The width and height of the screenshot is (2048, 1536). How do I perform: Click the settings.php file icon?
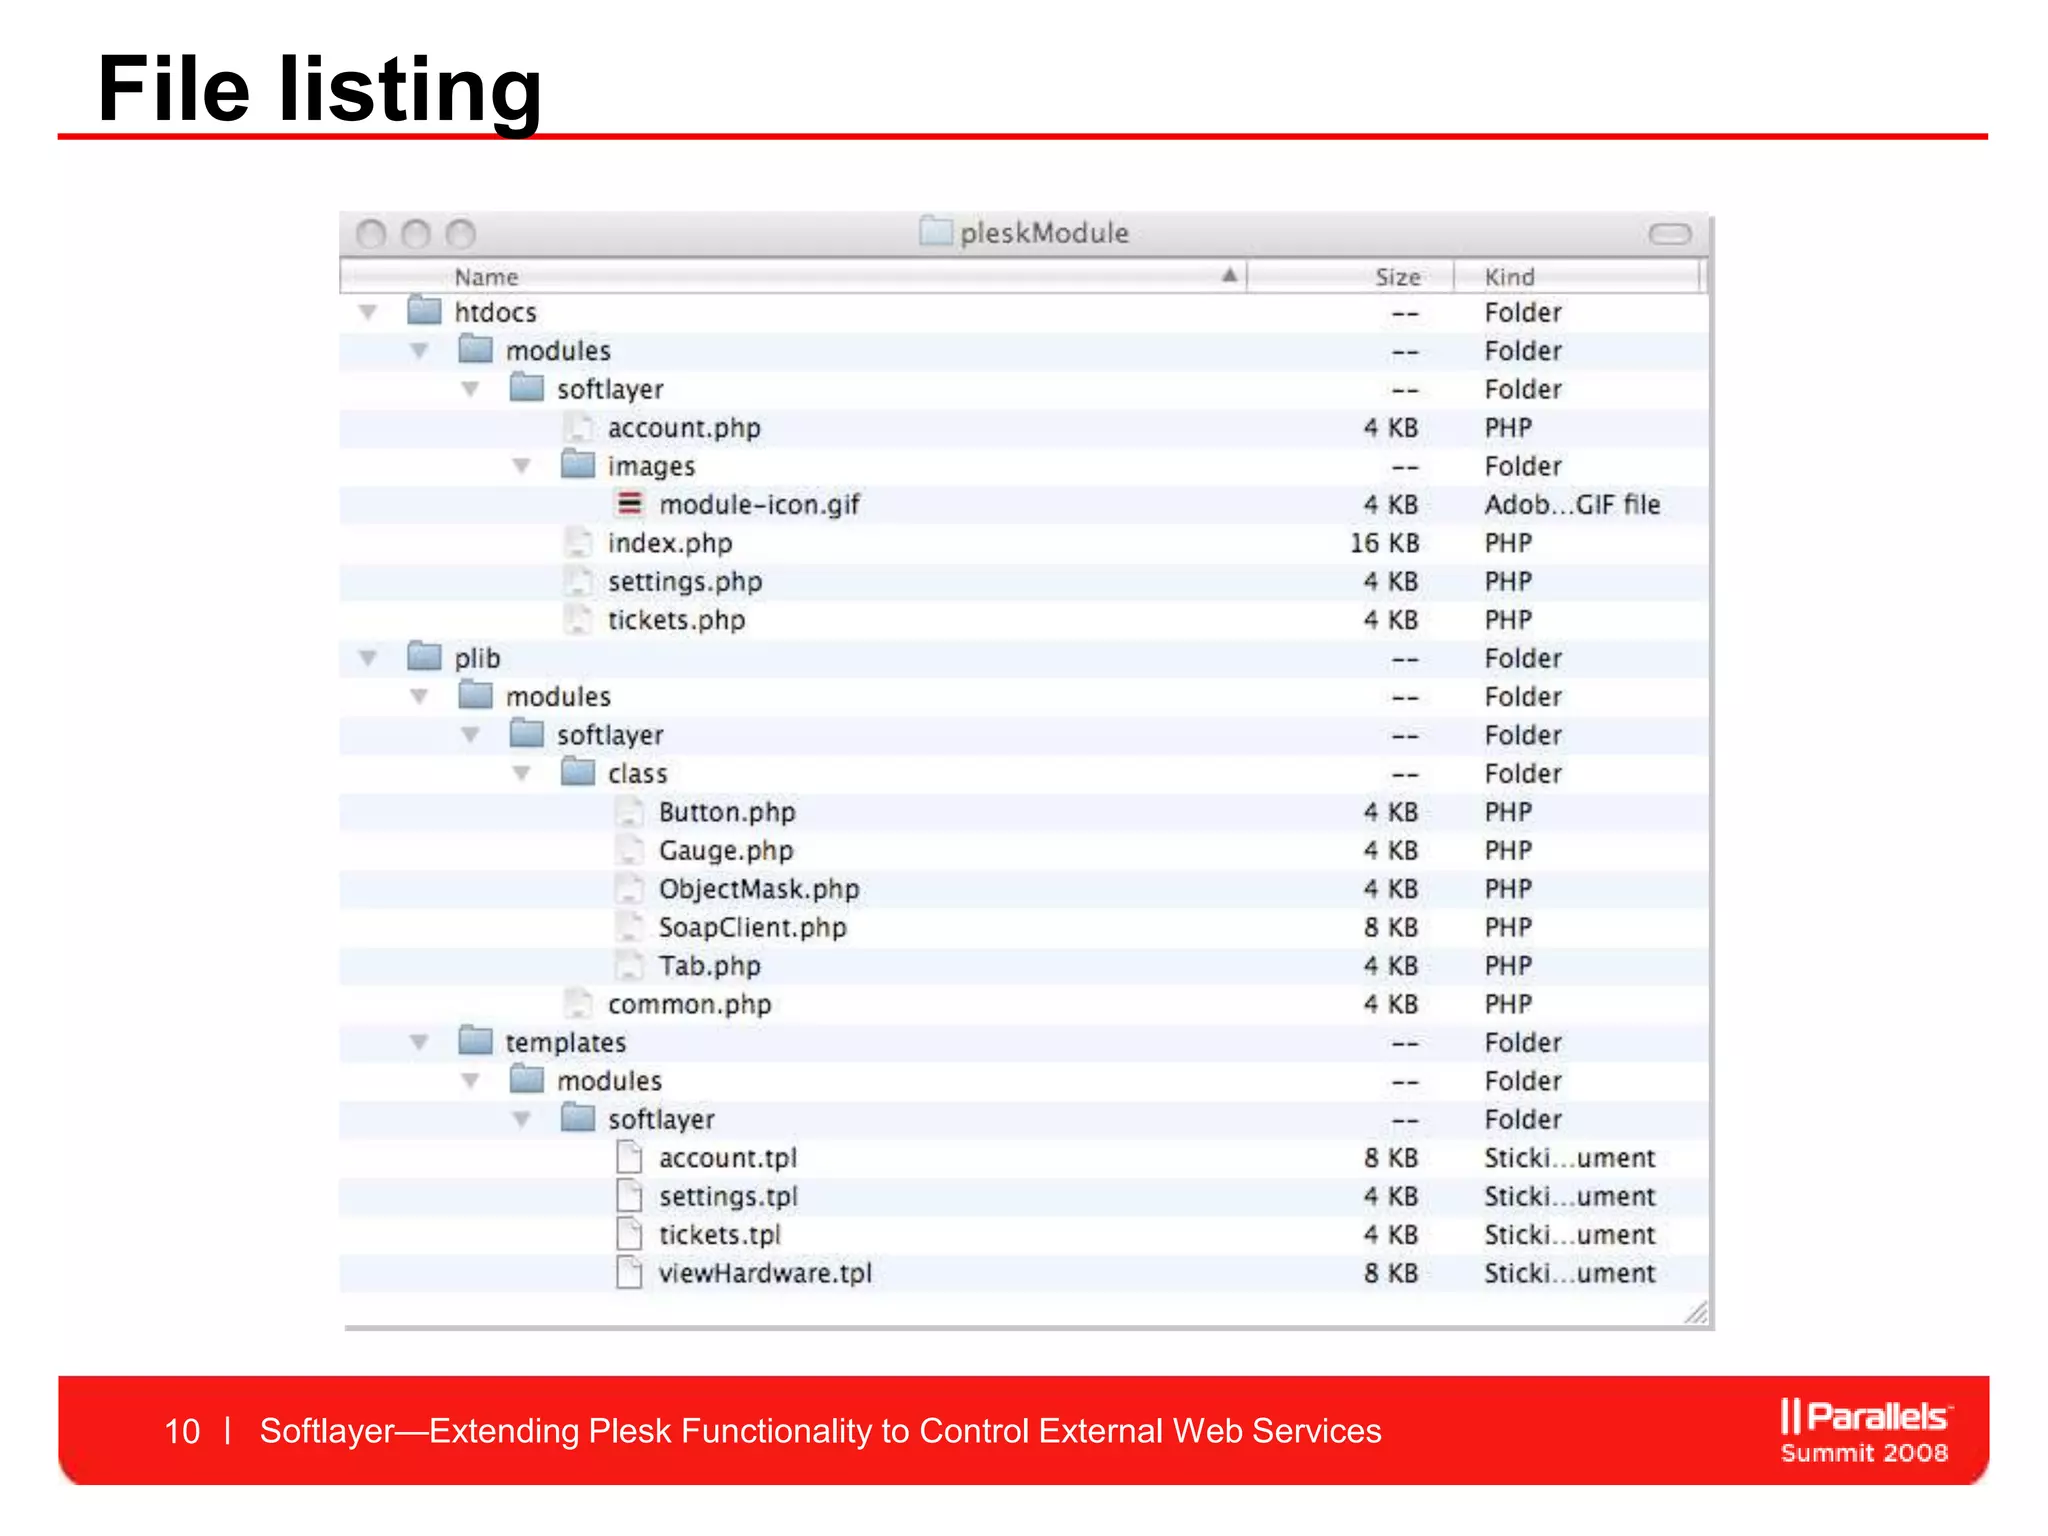[x=577, y=581]
